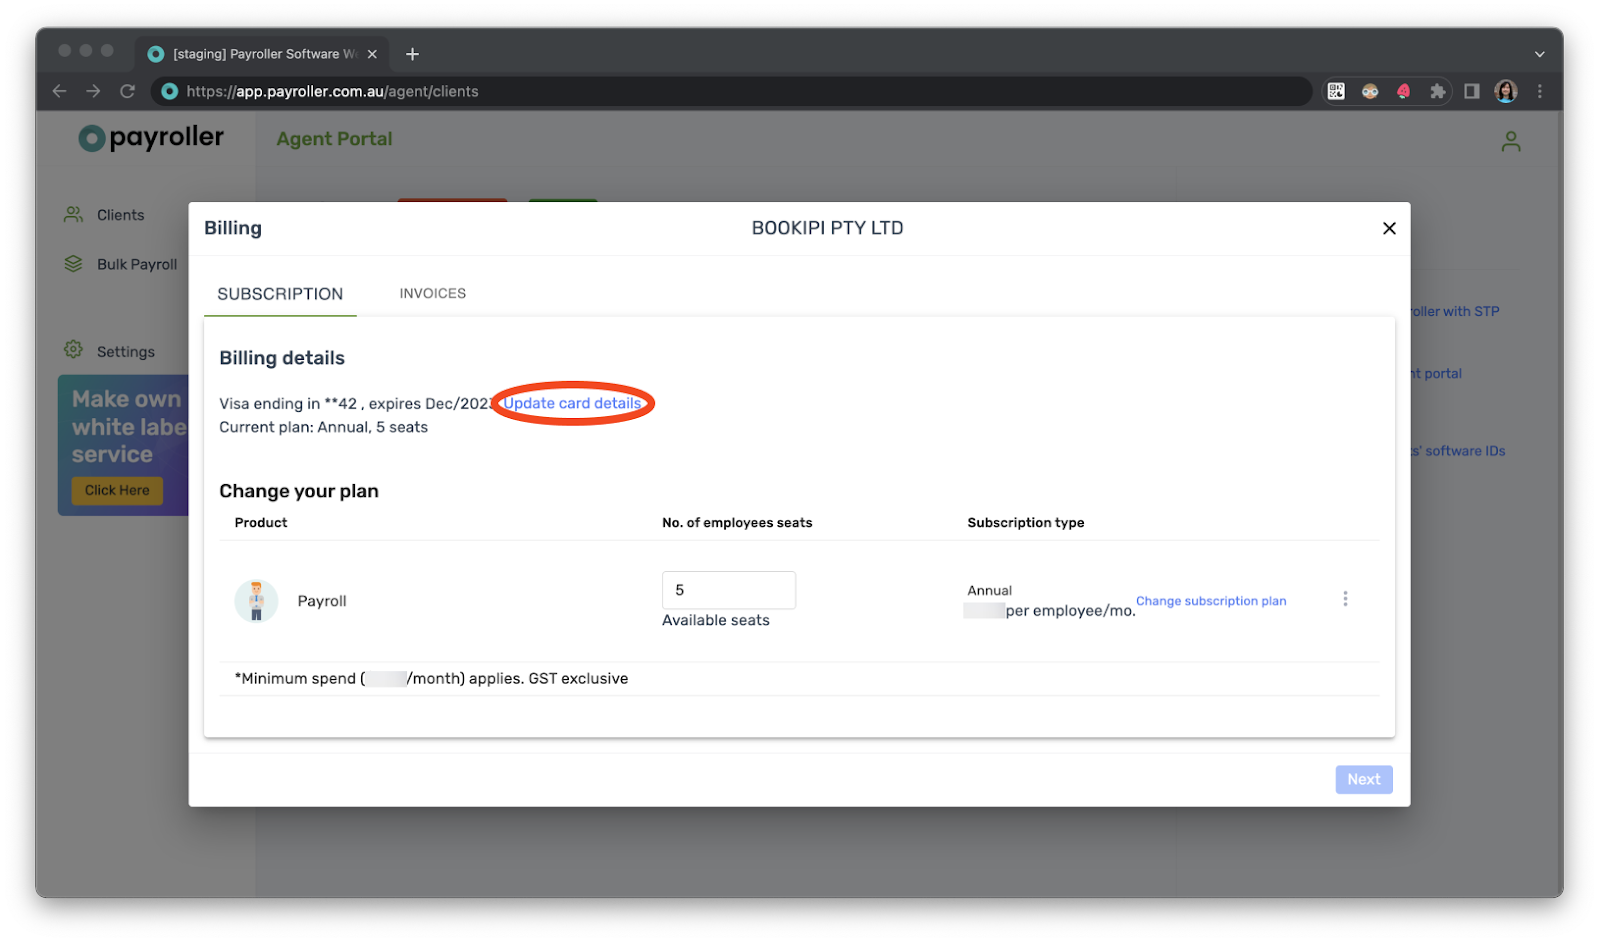Open Change subscription plan link
1600x942 pixels.
pos(1211,601)
